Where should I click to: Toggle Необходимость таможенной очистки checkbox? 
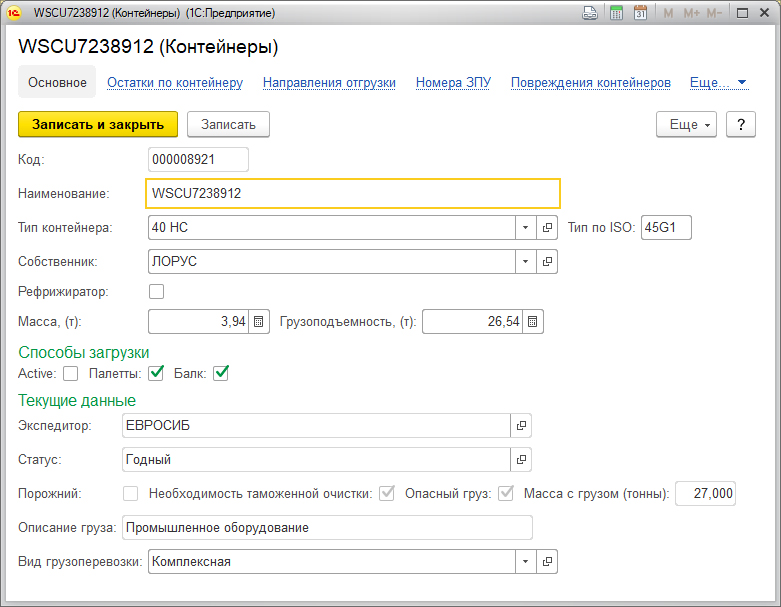[387, 493]
